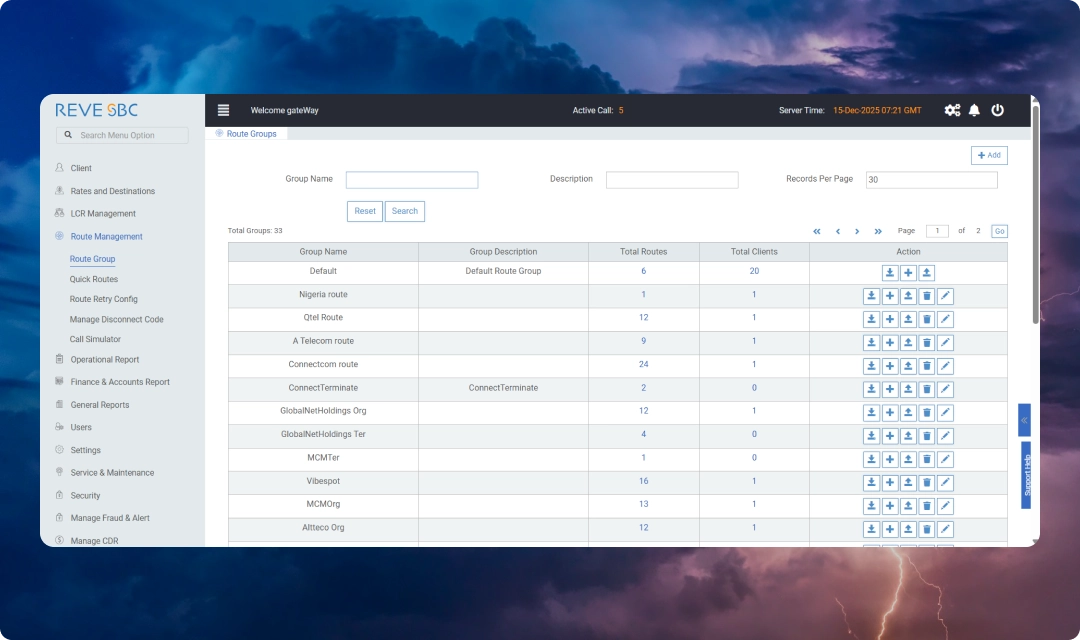Toggle the hamburger sidebar menu icon

[x=223, y=110]
